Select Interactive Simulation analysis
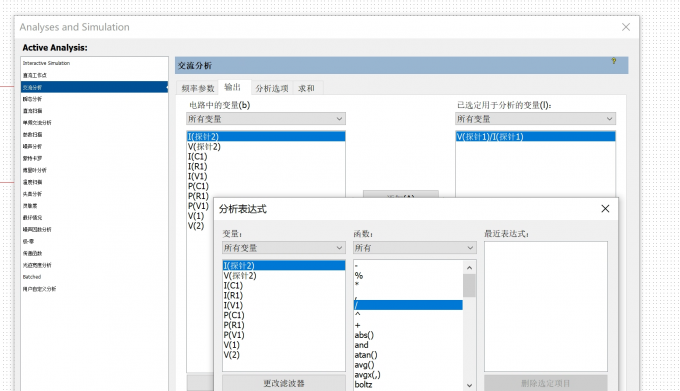 [x=94, y=63]
